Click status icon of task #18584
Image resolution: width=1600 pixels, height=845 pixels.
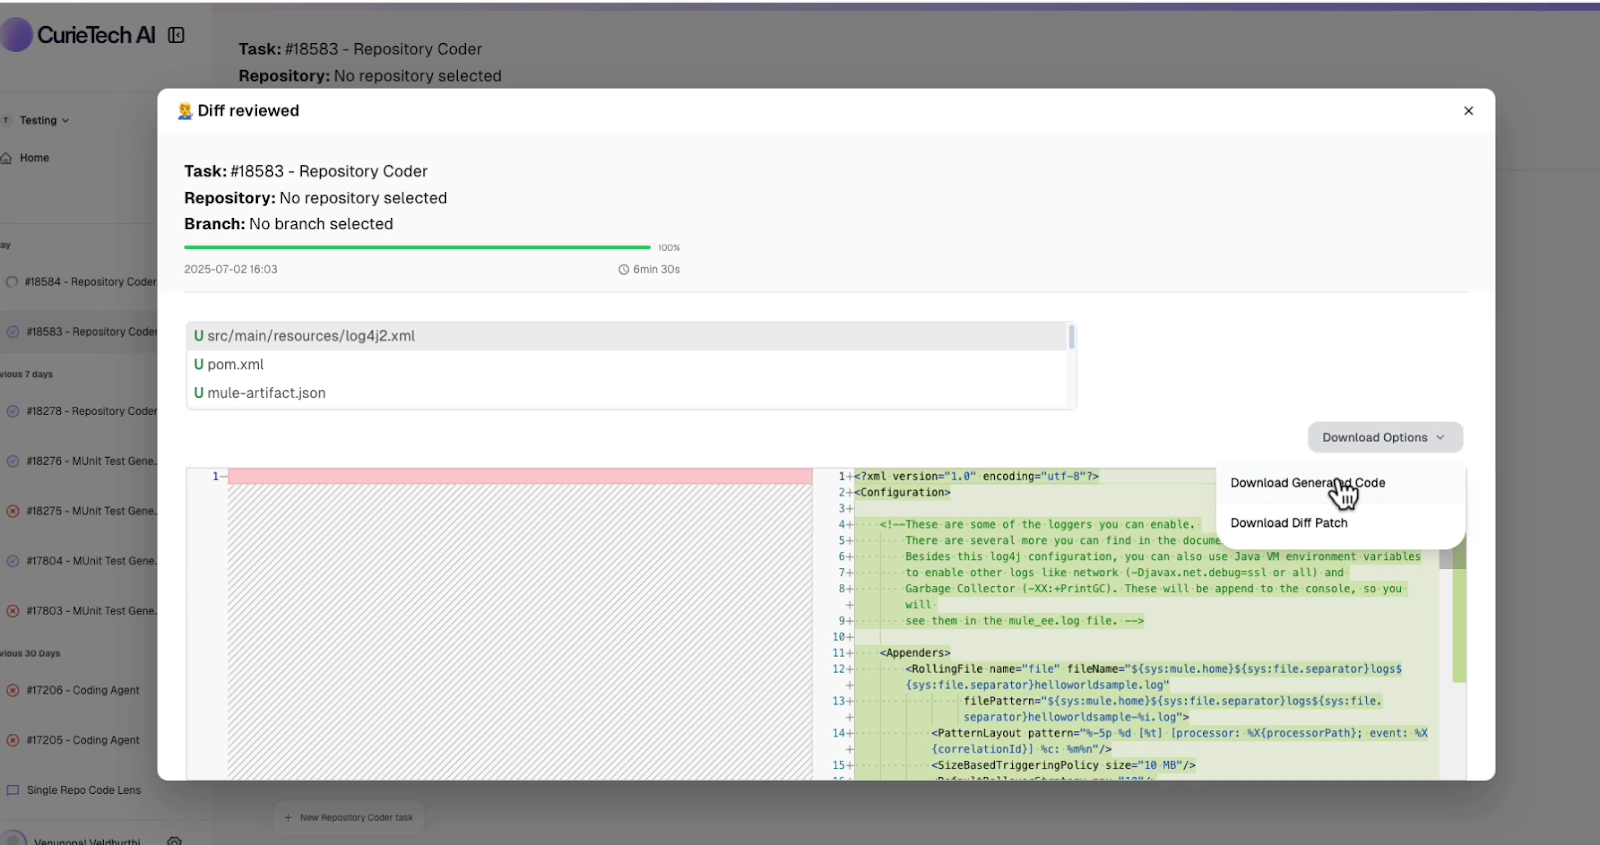point(12,282)
